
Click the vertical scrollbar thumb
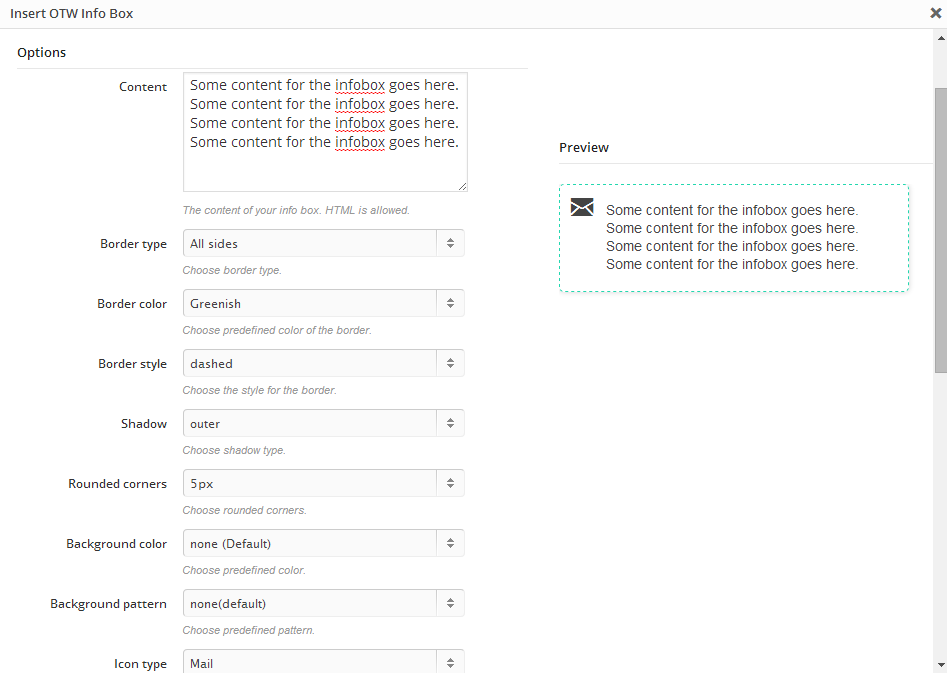pos(941,230)
